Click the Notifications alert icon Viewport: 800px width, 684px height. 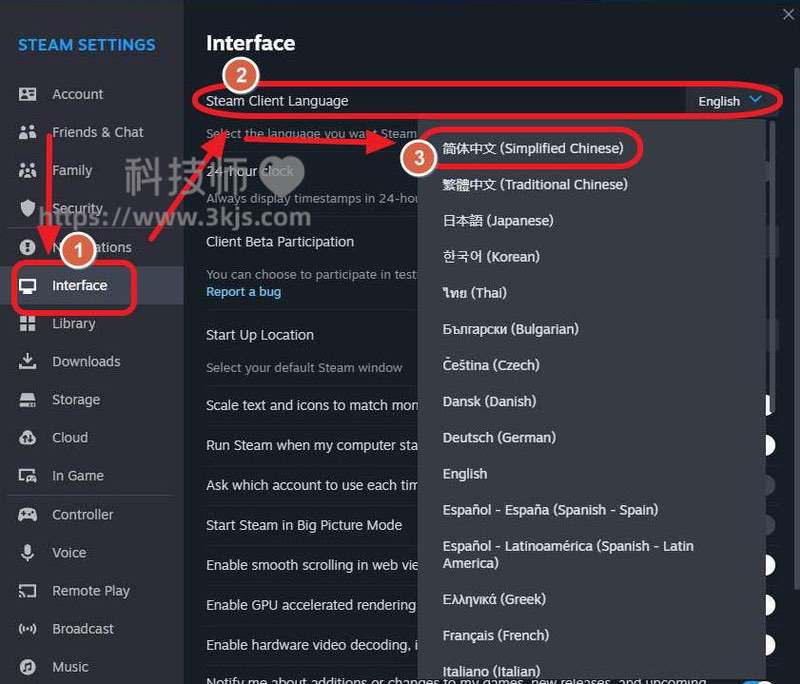[x=28, y=247]
